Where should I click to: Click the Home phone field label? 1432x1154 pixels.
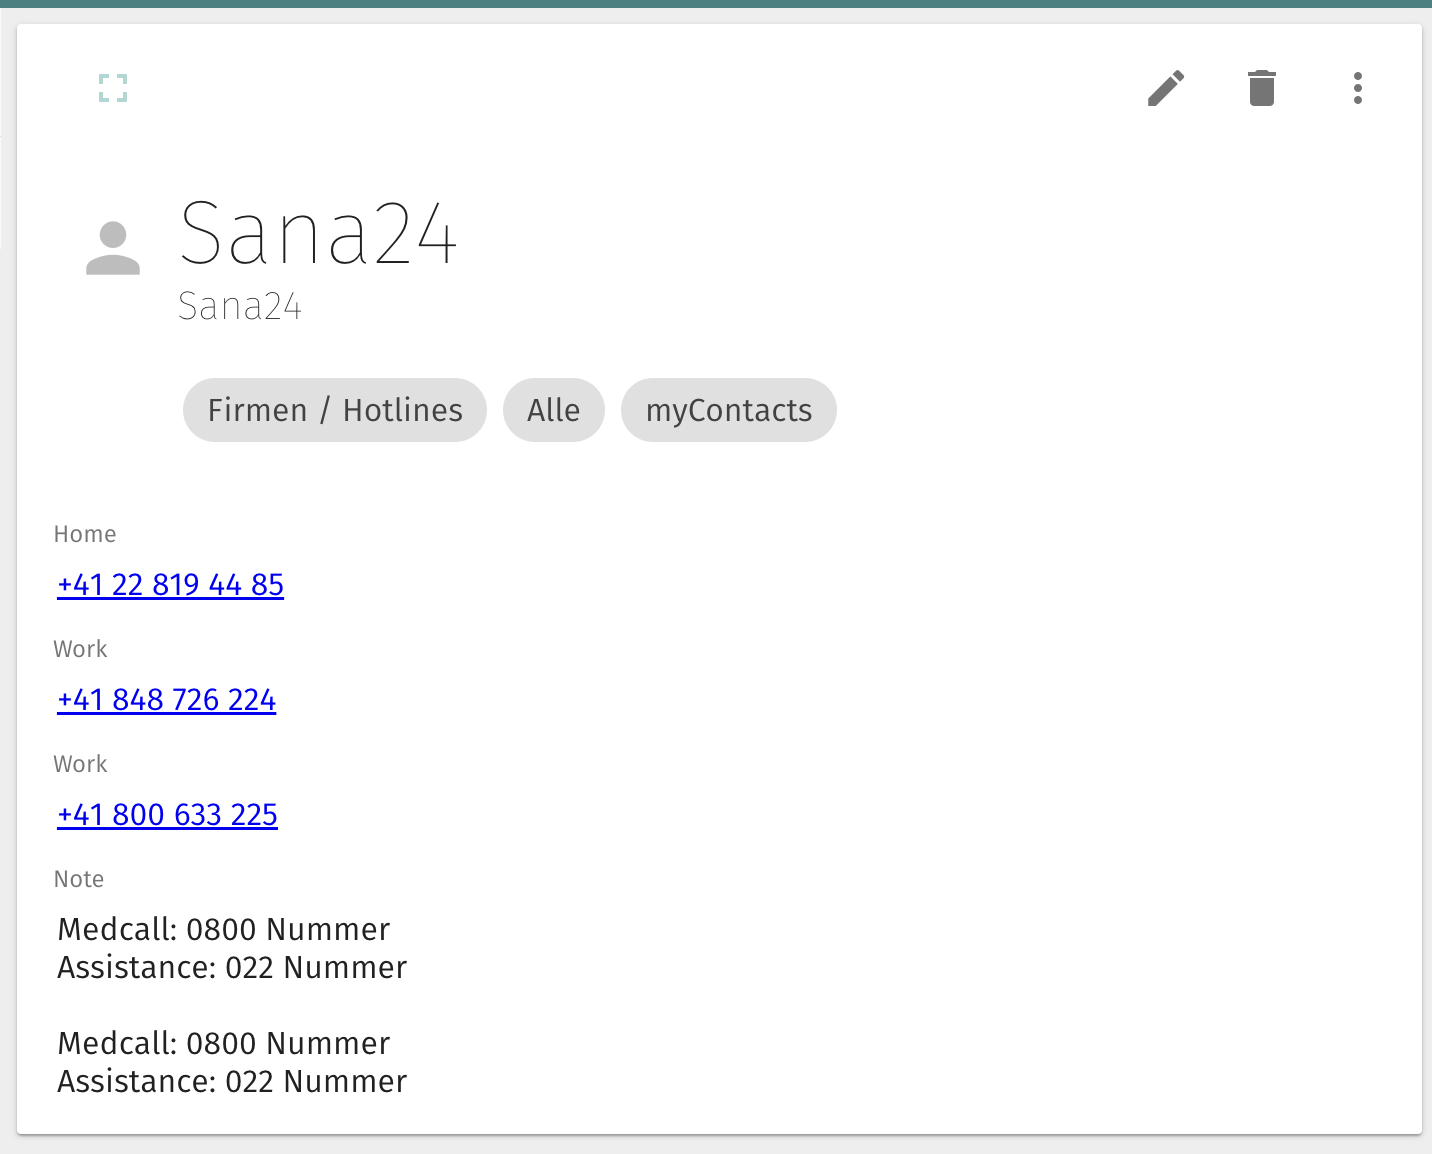pyautogui.click(x=85, y=534)
